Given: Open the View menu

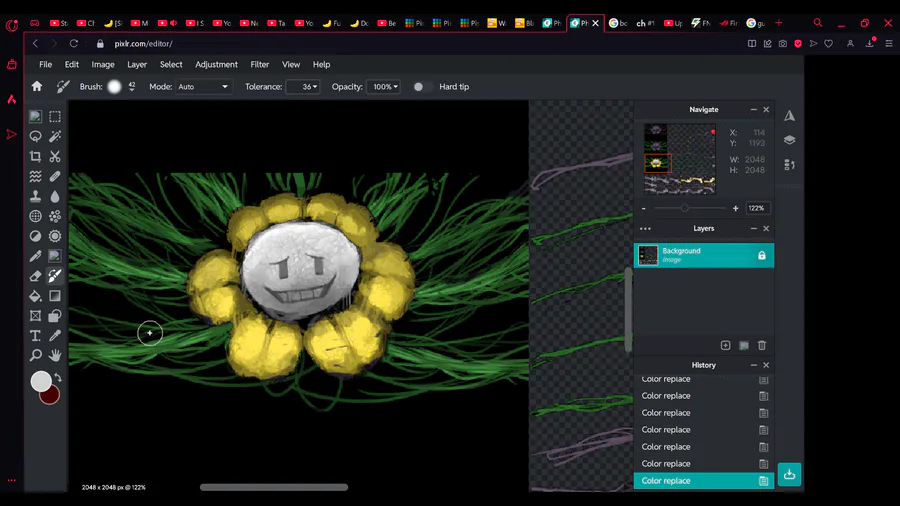Looking at the screenshot, I should click(291, 64).
